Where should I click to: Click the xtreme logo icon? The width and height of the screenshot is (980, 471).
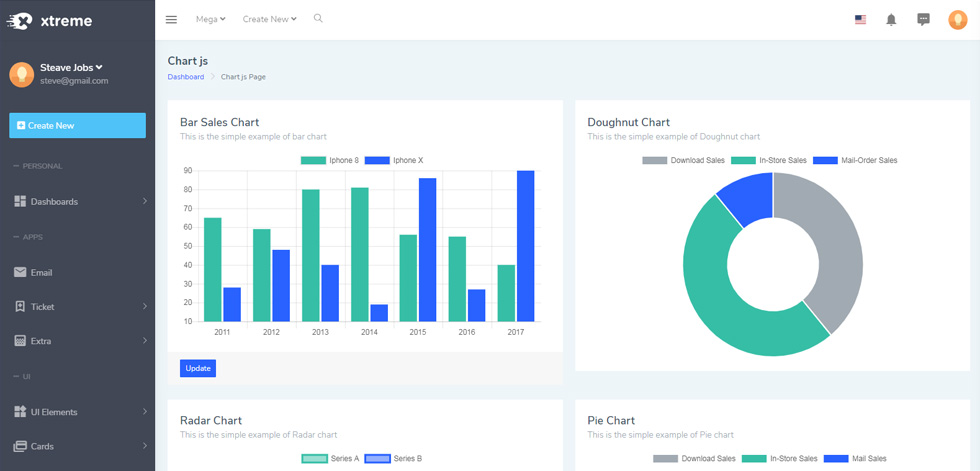[19, 21]
